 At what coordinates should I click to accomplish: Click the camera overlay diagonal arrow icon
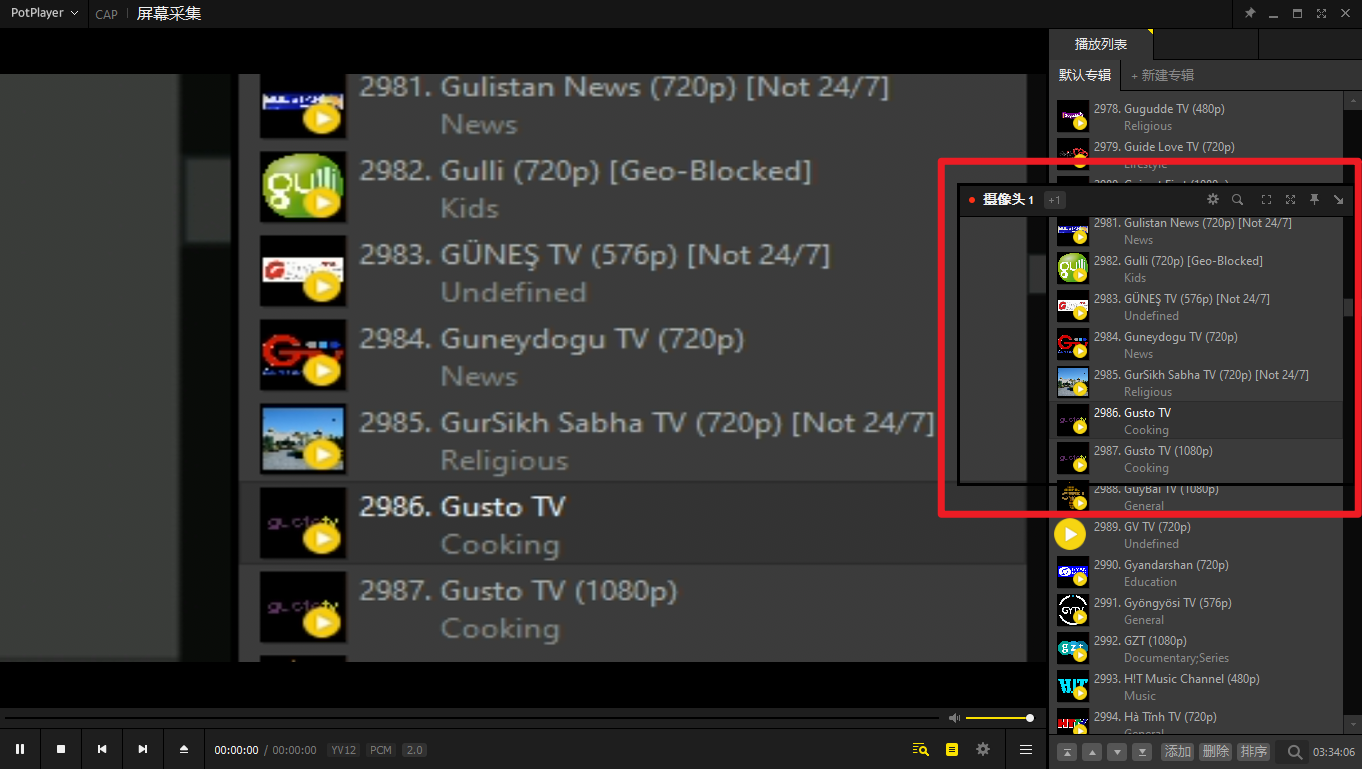point(1339,200)
